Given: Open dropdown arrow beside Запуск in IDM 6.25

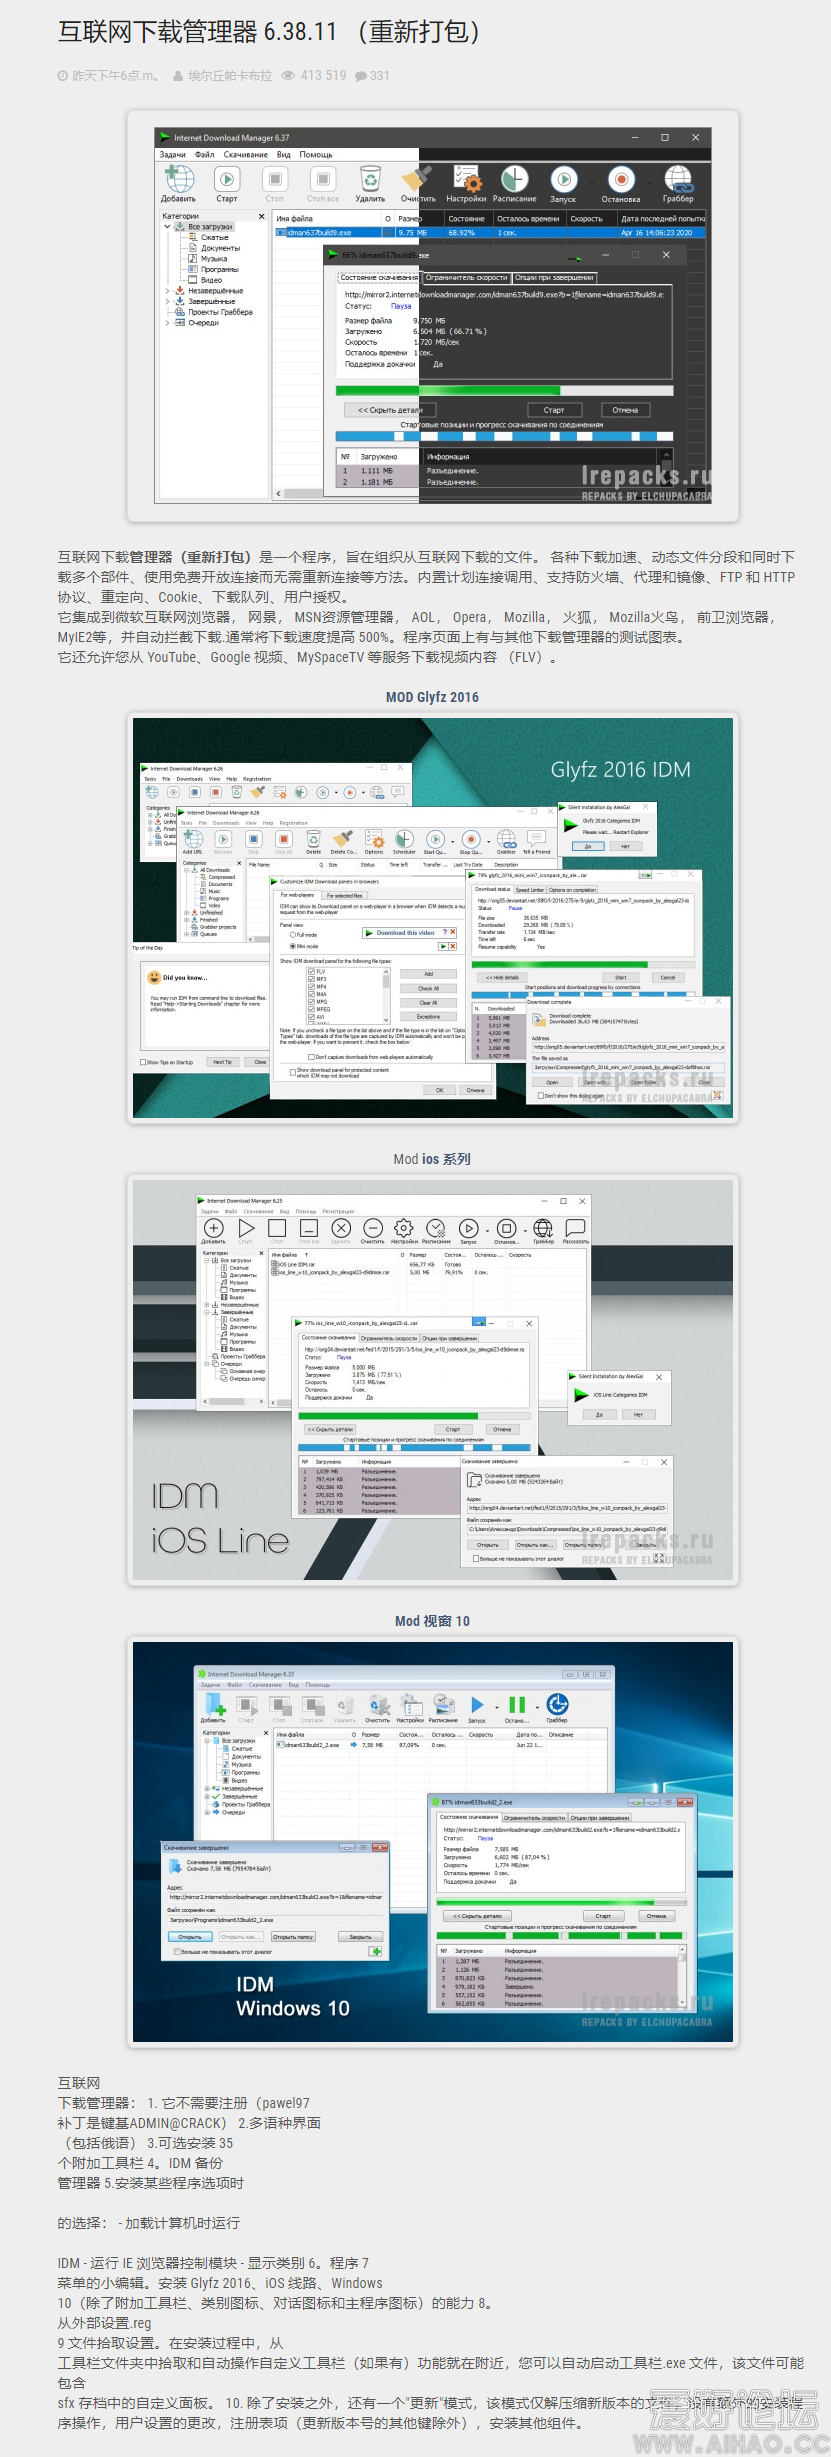Looking at the screenshot, I should [487, 1231].
